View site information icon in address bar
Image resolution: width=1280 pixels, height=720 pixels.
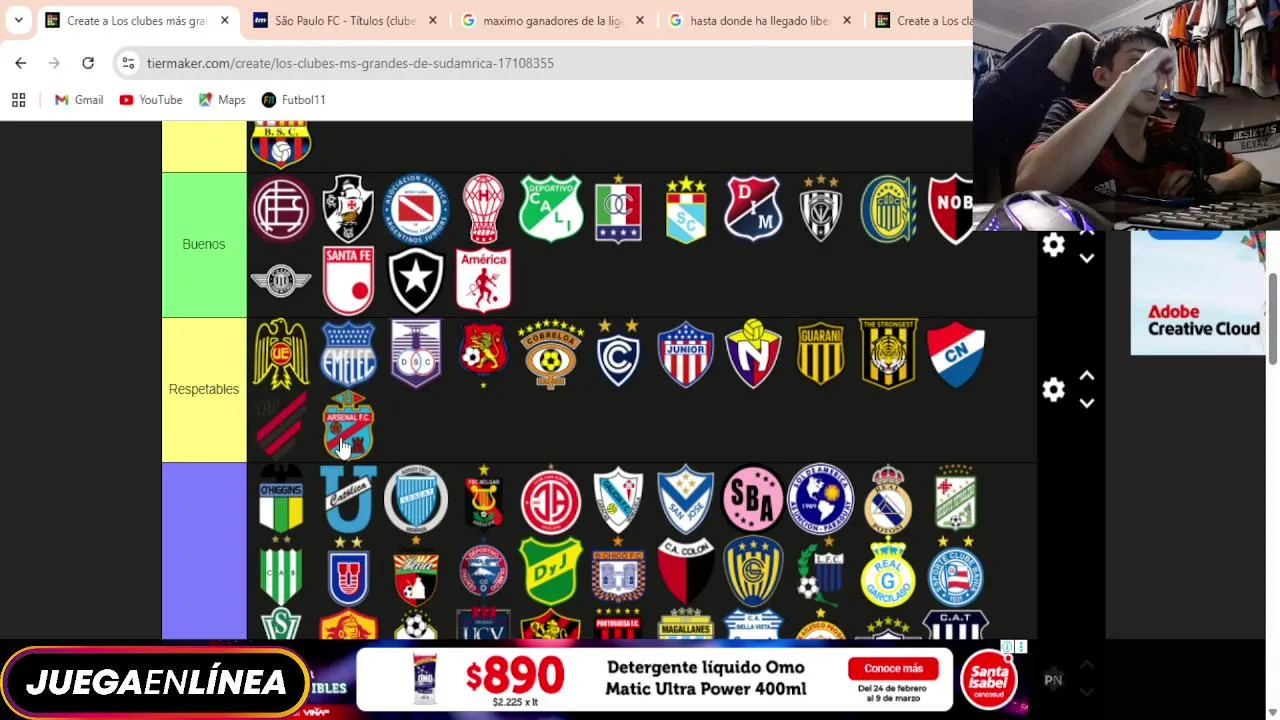(128, 63)
